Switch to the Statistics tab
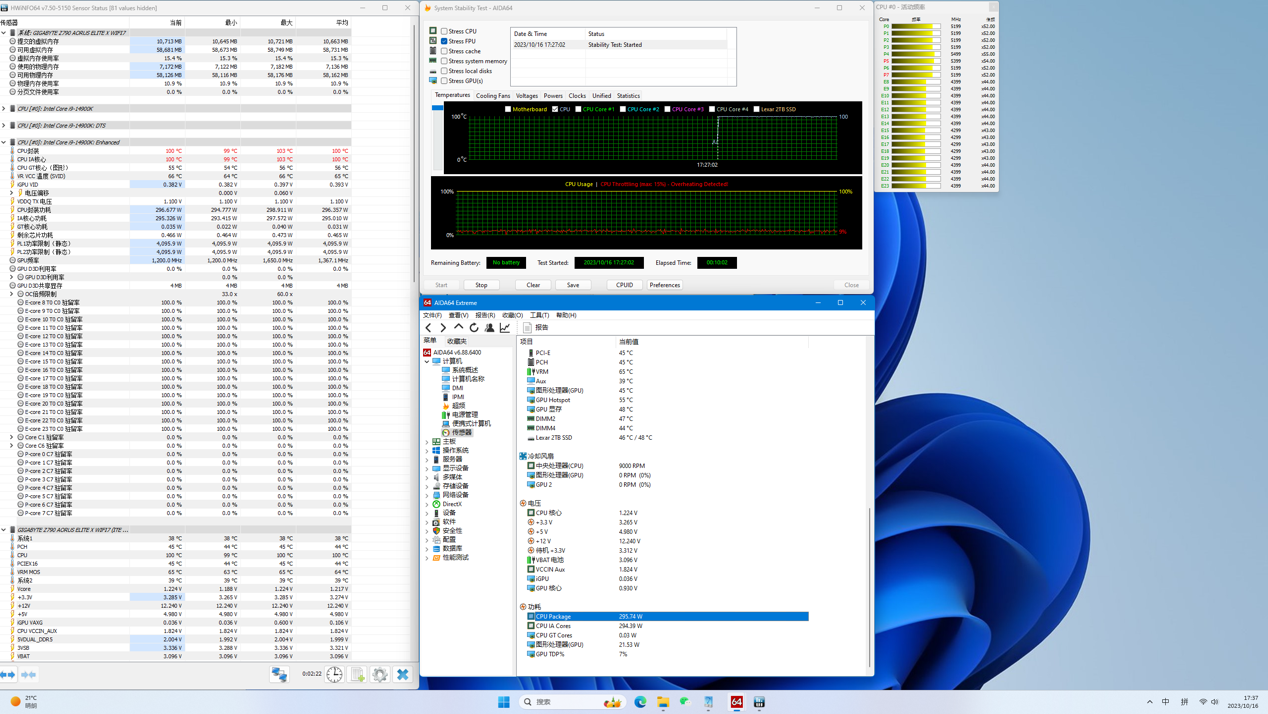 [x=628, y=96]
